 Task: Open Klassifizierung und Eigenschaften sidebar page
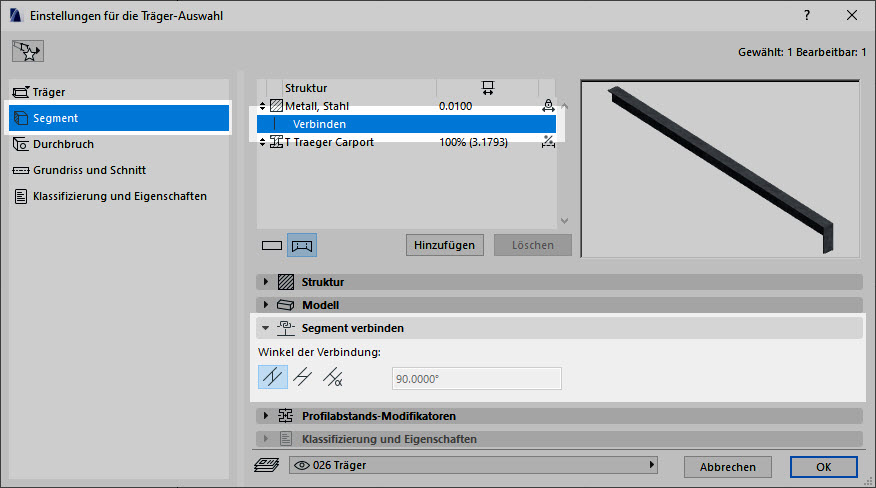click(x=118, y=196)
